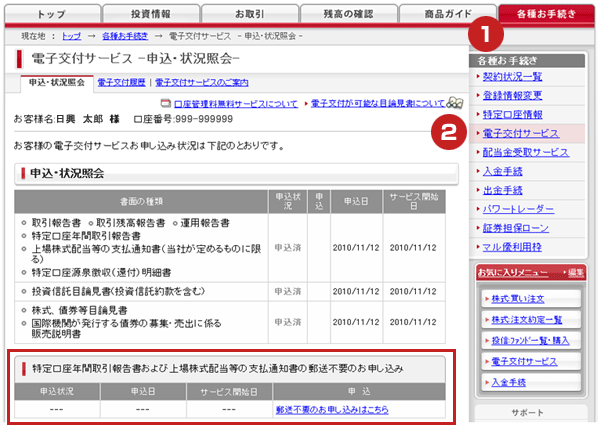Switch to the お取引 tab
The width and height of the screenshot is (600, 427).
click(x=250, y=14)
